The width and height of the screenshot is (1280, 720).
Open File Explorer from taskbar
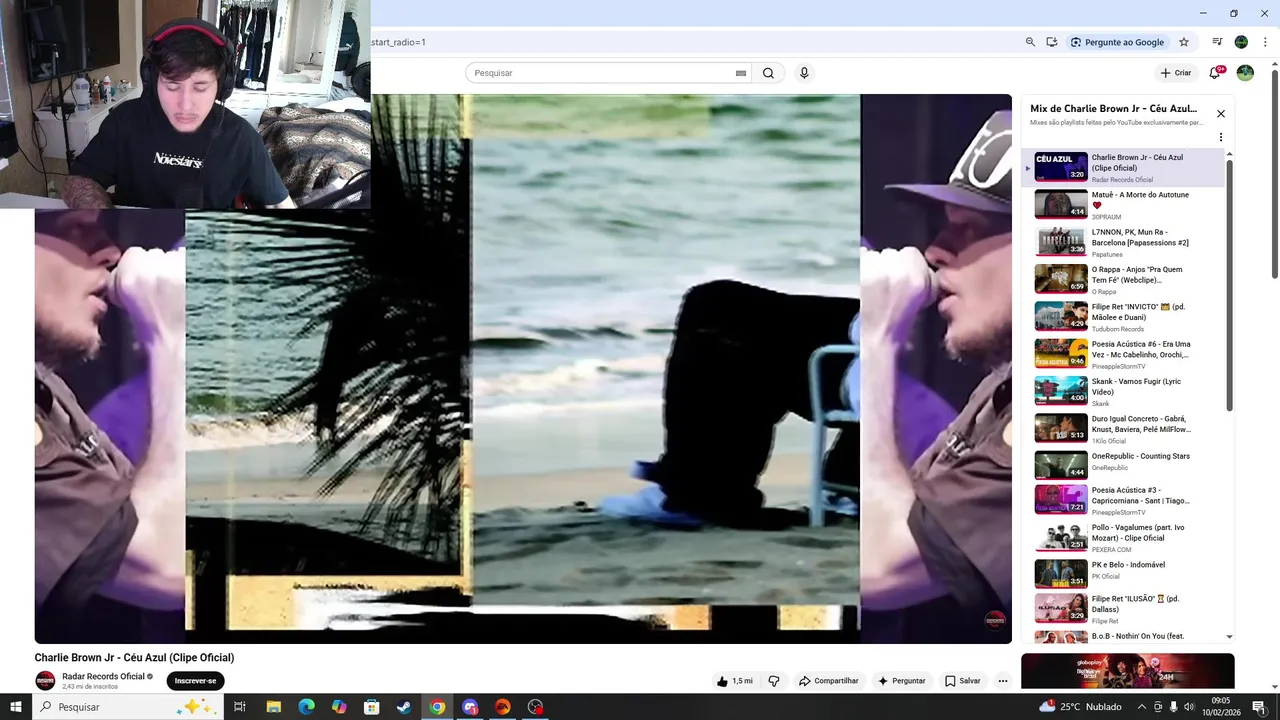(274, 707)
